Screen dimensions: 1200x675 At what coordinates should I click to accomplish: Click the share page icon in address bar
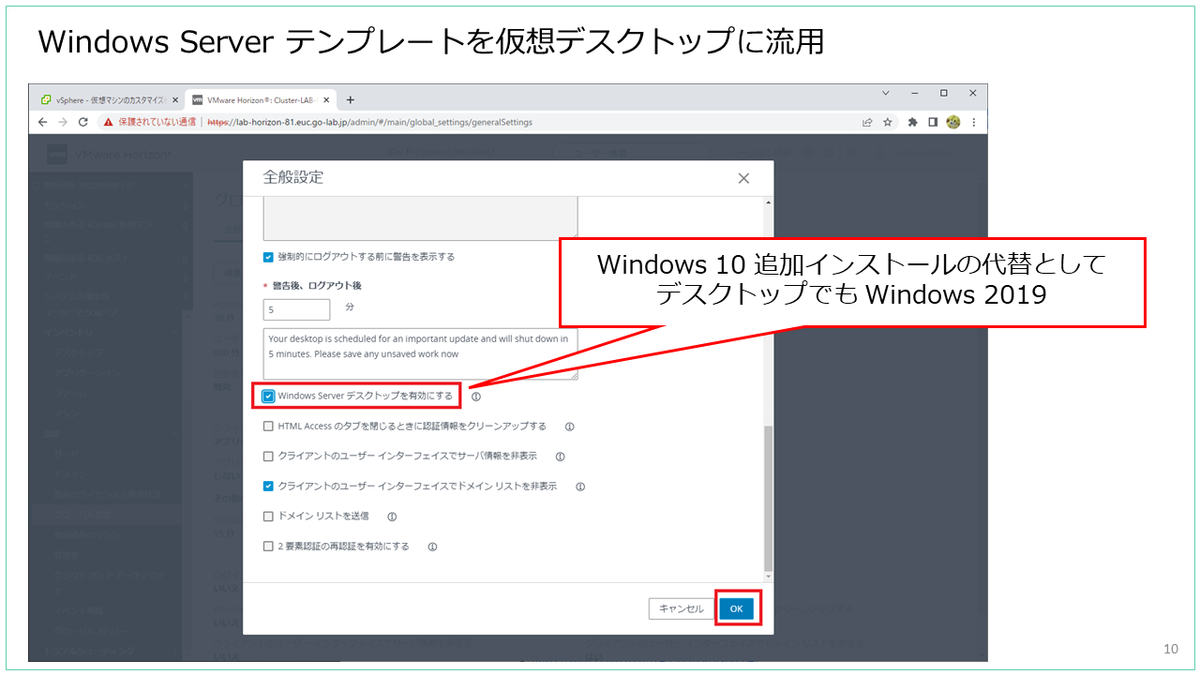867,122
